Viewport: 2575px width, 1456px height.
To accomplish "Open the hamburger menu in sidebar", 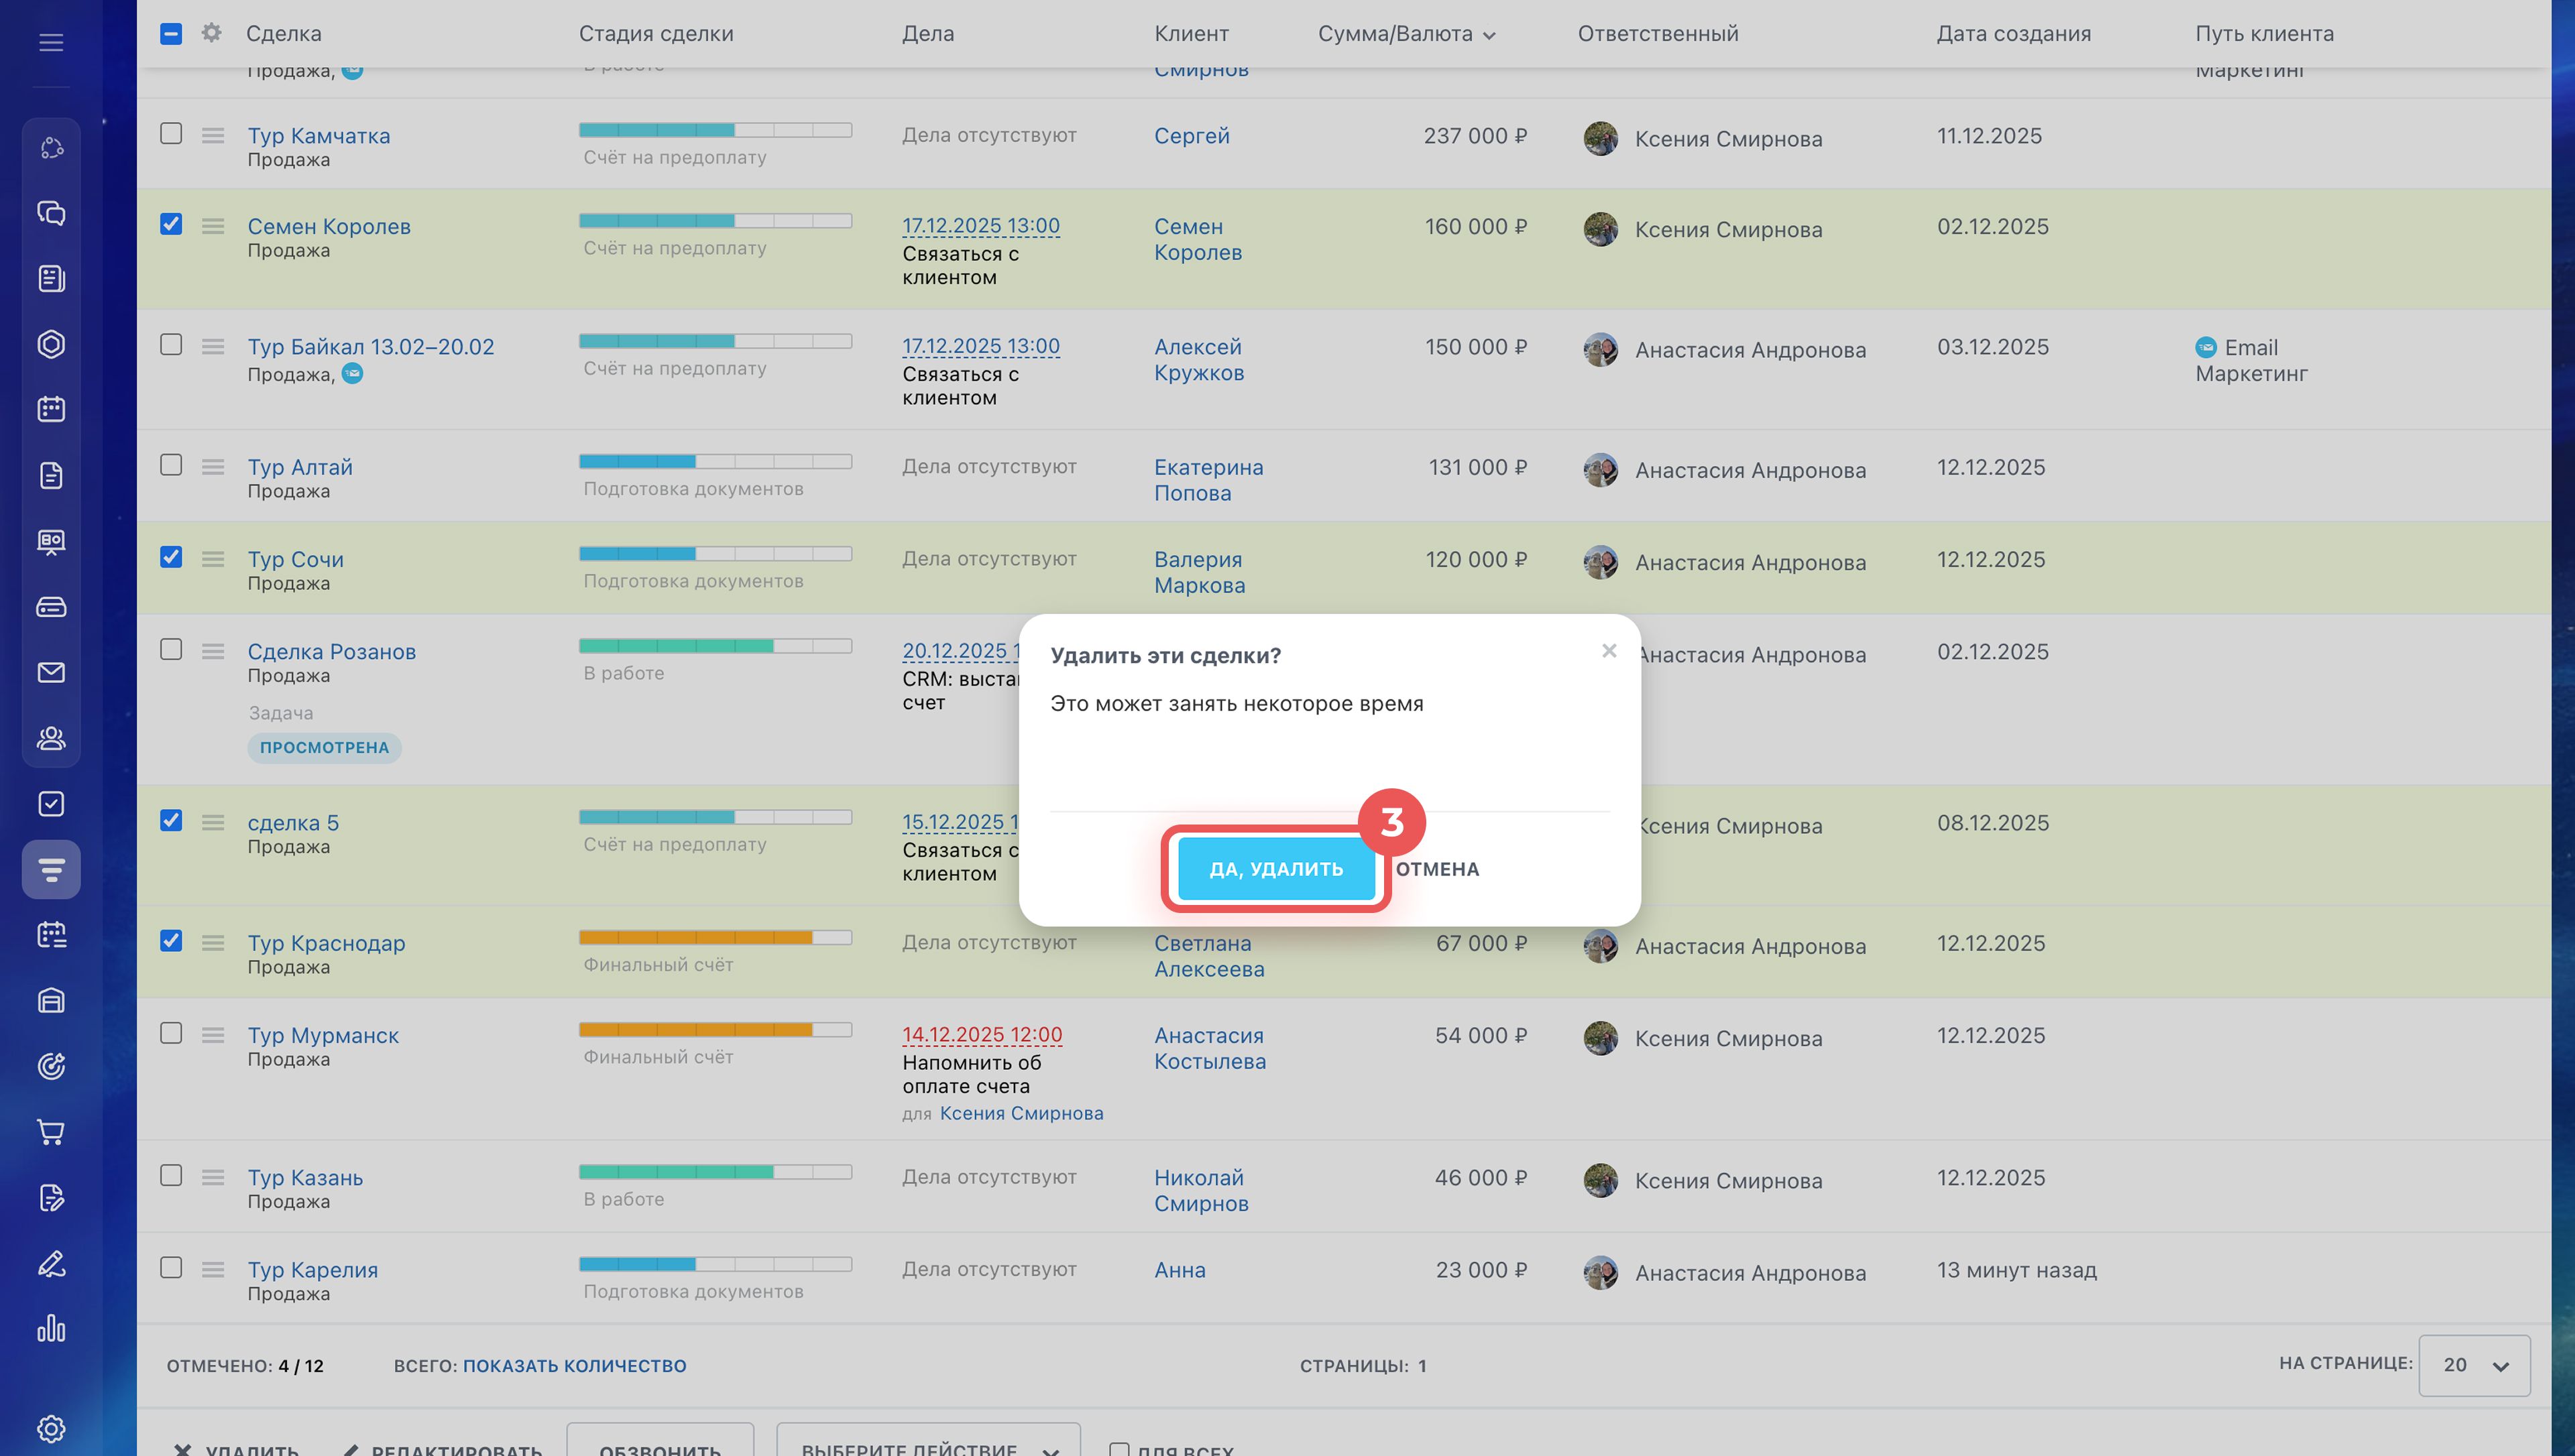I will pyautogui.click(x=51, y=42).
